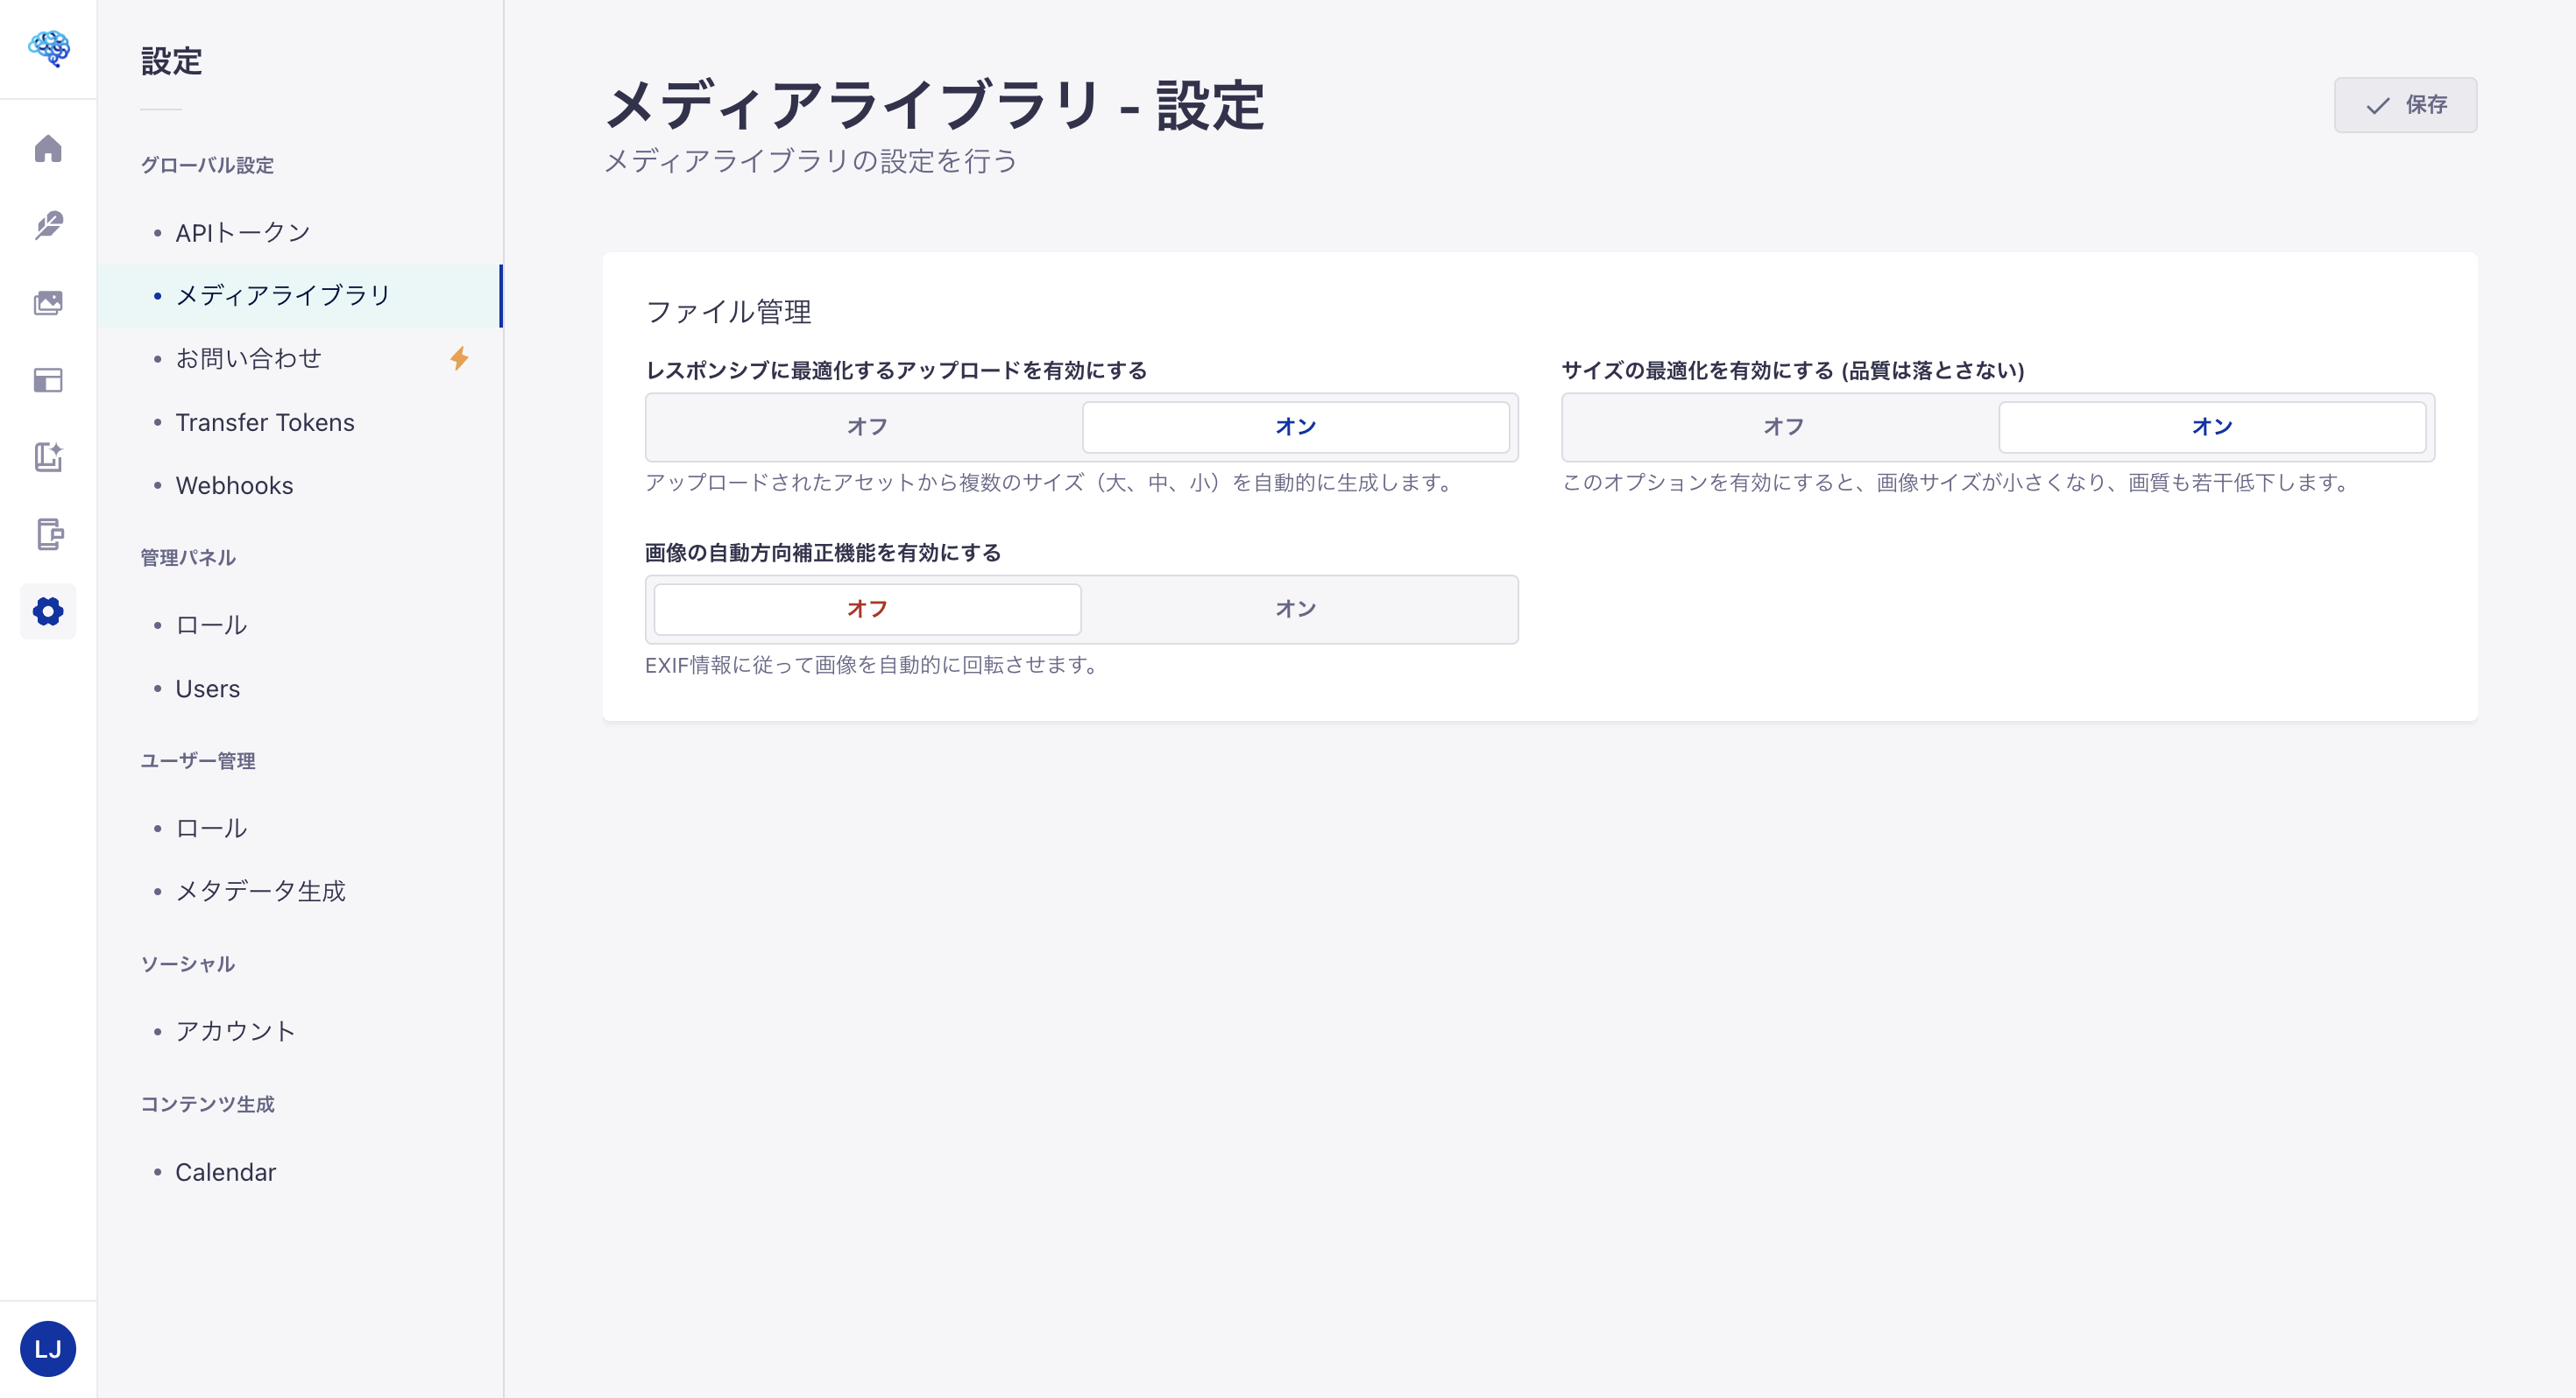Select the Settings gear icon
The image size is (2576, 1398).
coord(48,611)
